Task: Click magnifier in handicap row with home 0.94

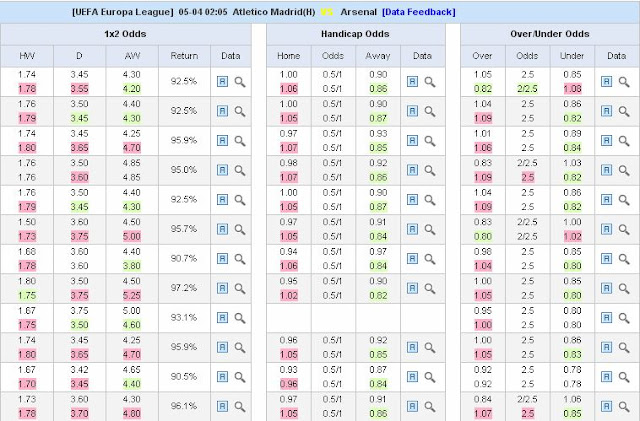Action: [x=430, y=258]
